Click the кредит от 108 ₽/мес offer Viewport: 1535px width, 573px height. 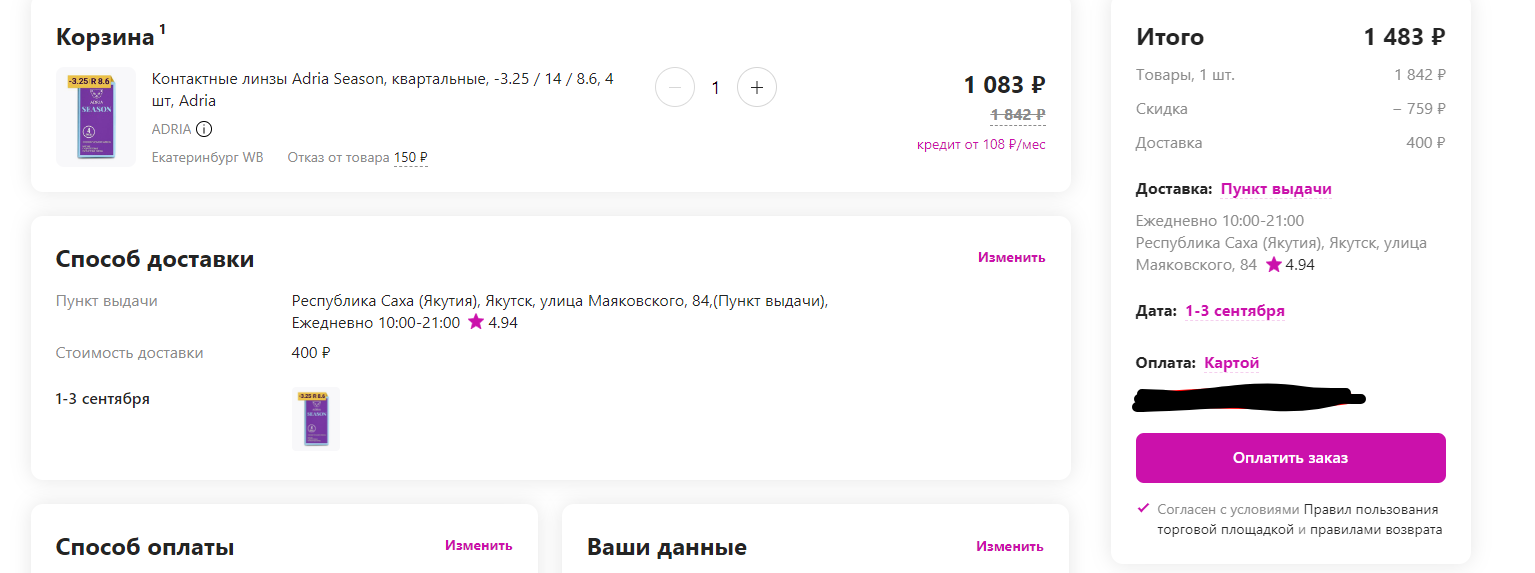tap(980, 145)
